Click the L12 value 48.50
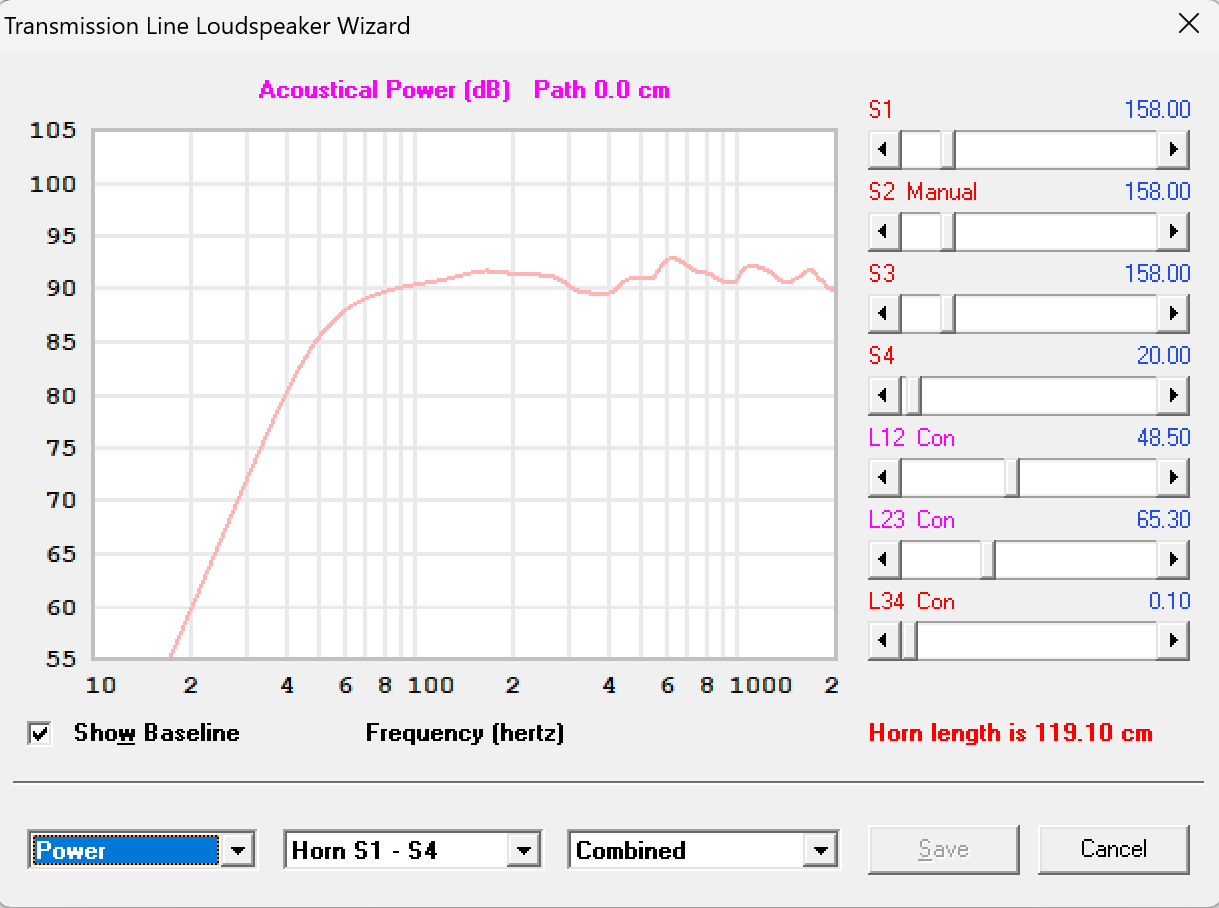Screen dimensions: 1219x908 point(1163,438)
